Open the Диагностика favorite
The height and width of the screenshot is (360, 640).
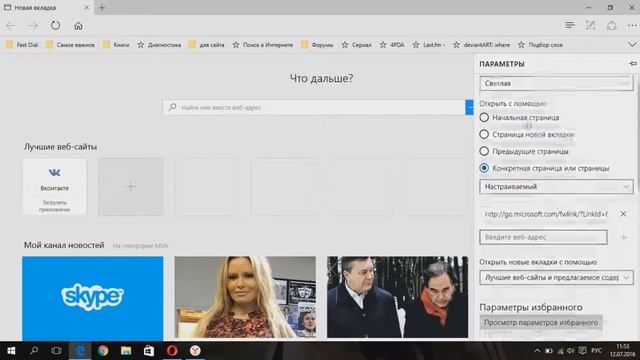coord(159,45)
